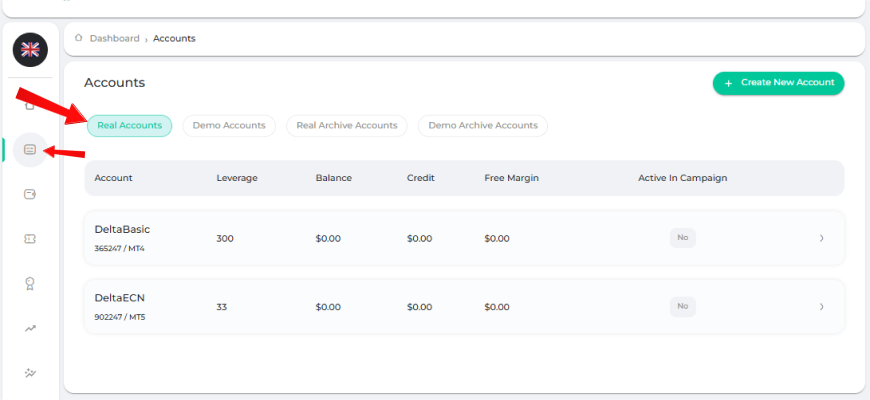
Task: Click account number 365247 / MT4
Action: pyautogui.click(x=119, y=249)
